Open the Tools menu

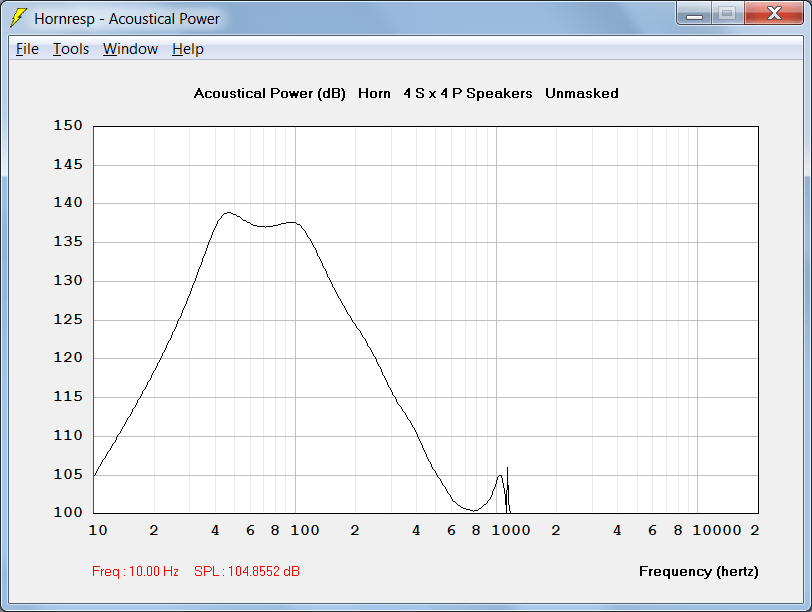coord(71,49)
